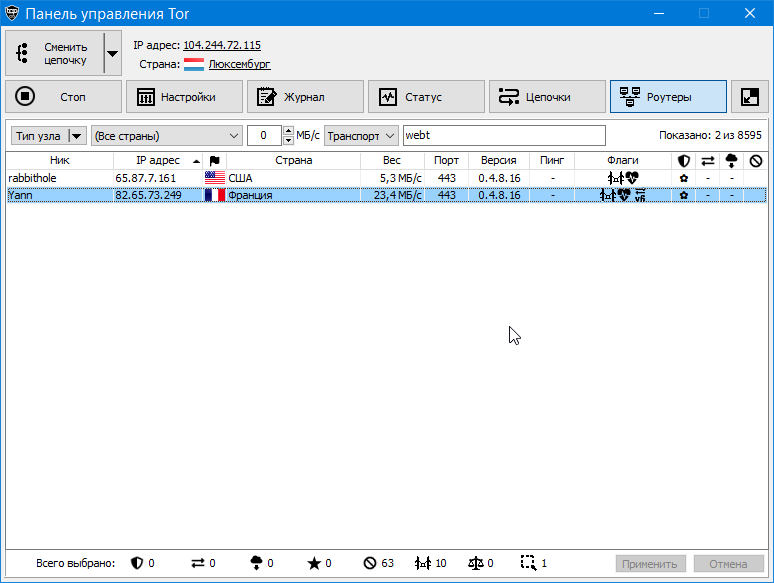This screenshot has height=583, width=774.
Task: Click the Отмена button
Action: coord(729,564)
